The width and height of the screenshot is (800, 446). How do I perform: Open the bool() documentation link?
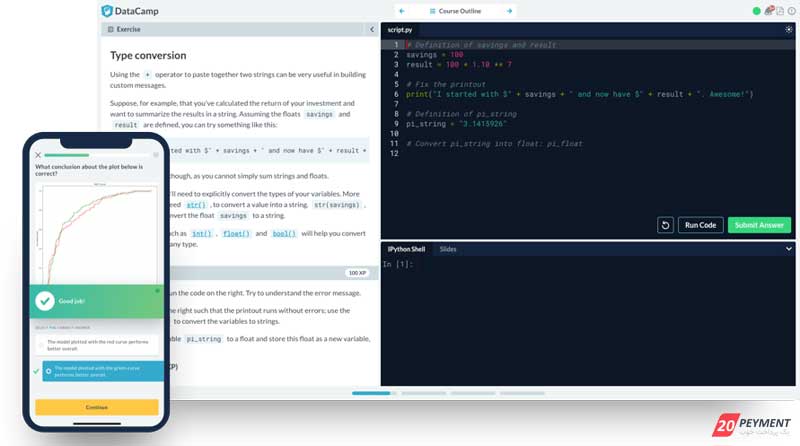284,234
